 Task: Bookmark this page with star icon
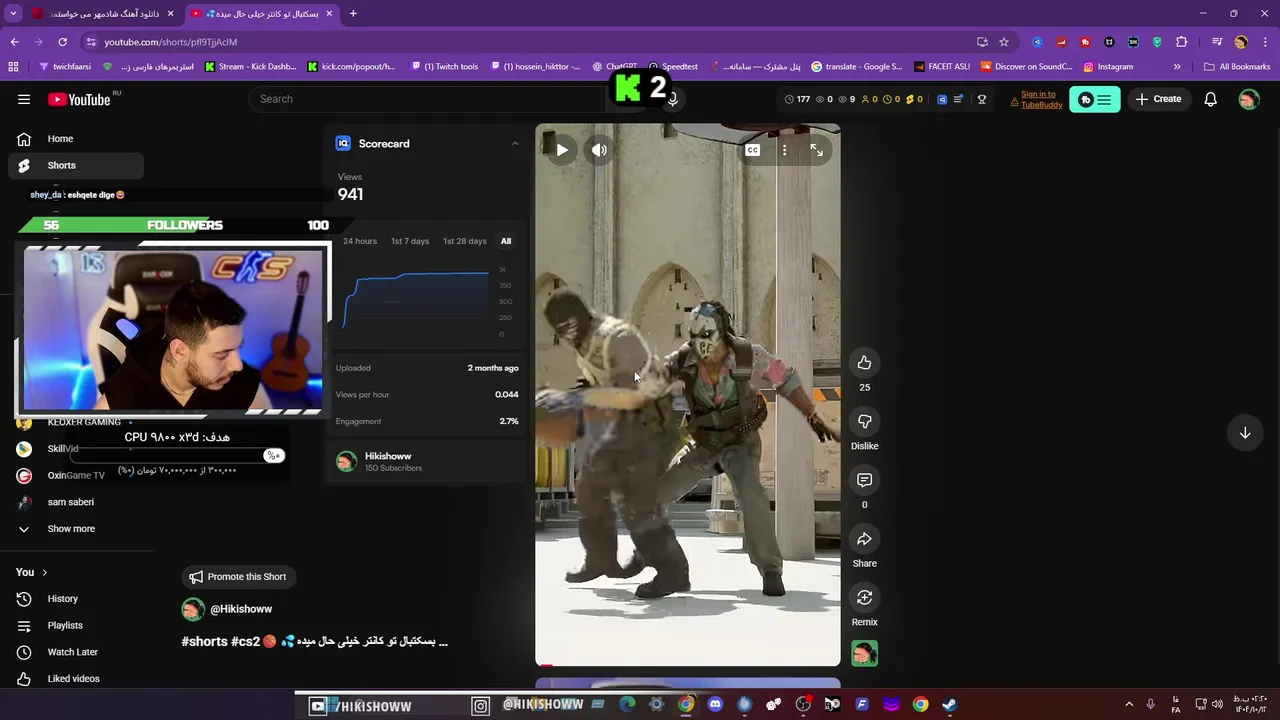(x=1004, y=42)
